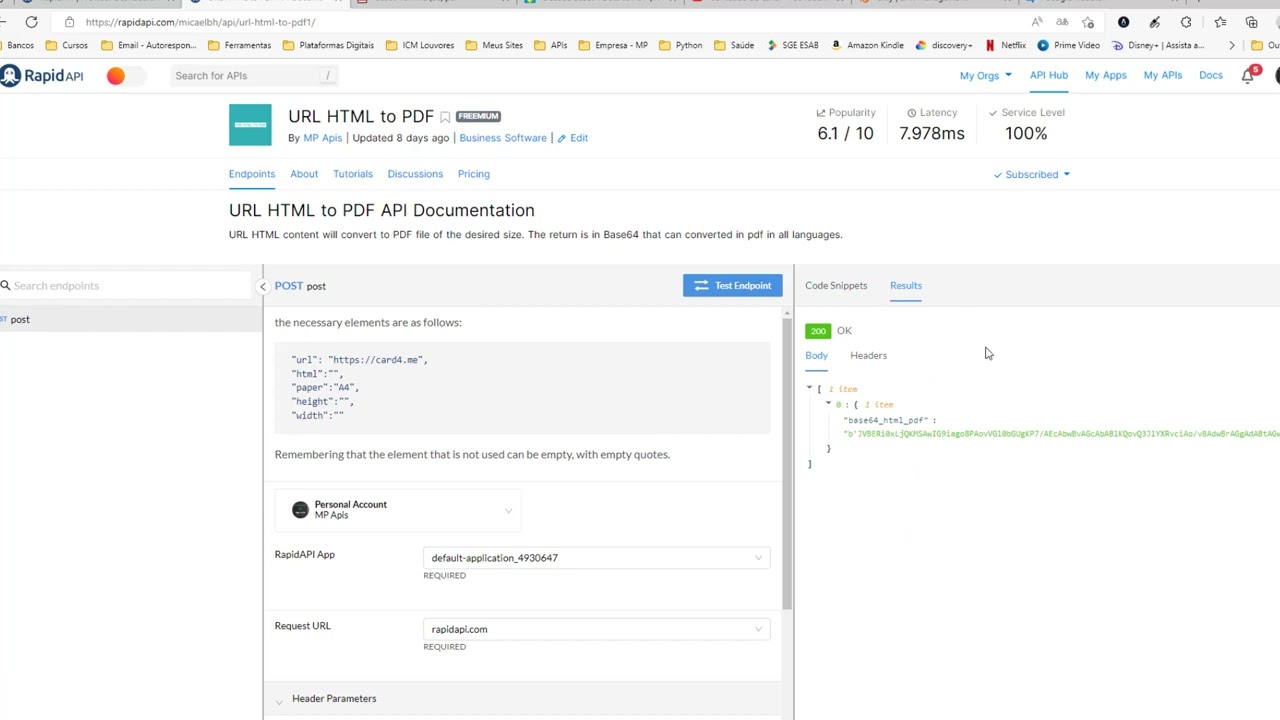Select the Headers response tab
The height and width of the screenshot is (720, 1280).
(868, 356)
